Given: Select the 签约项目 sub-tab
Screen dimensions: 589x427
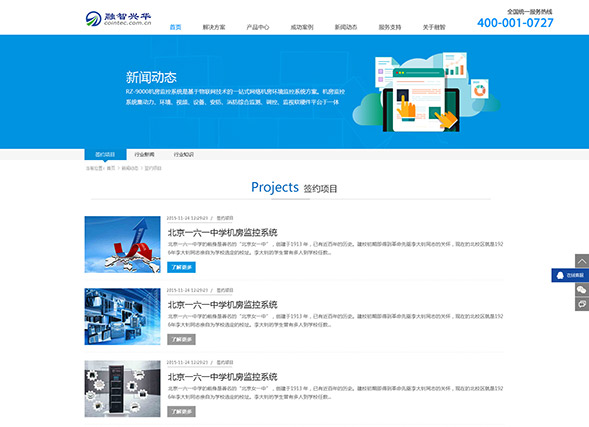Looking at the screenshot, I should click(x=105, y=154).
